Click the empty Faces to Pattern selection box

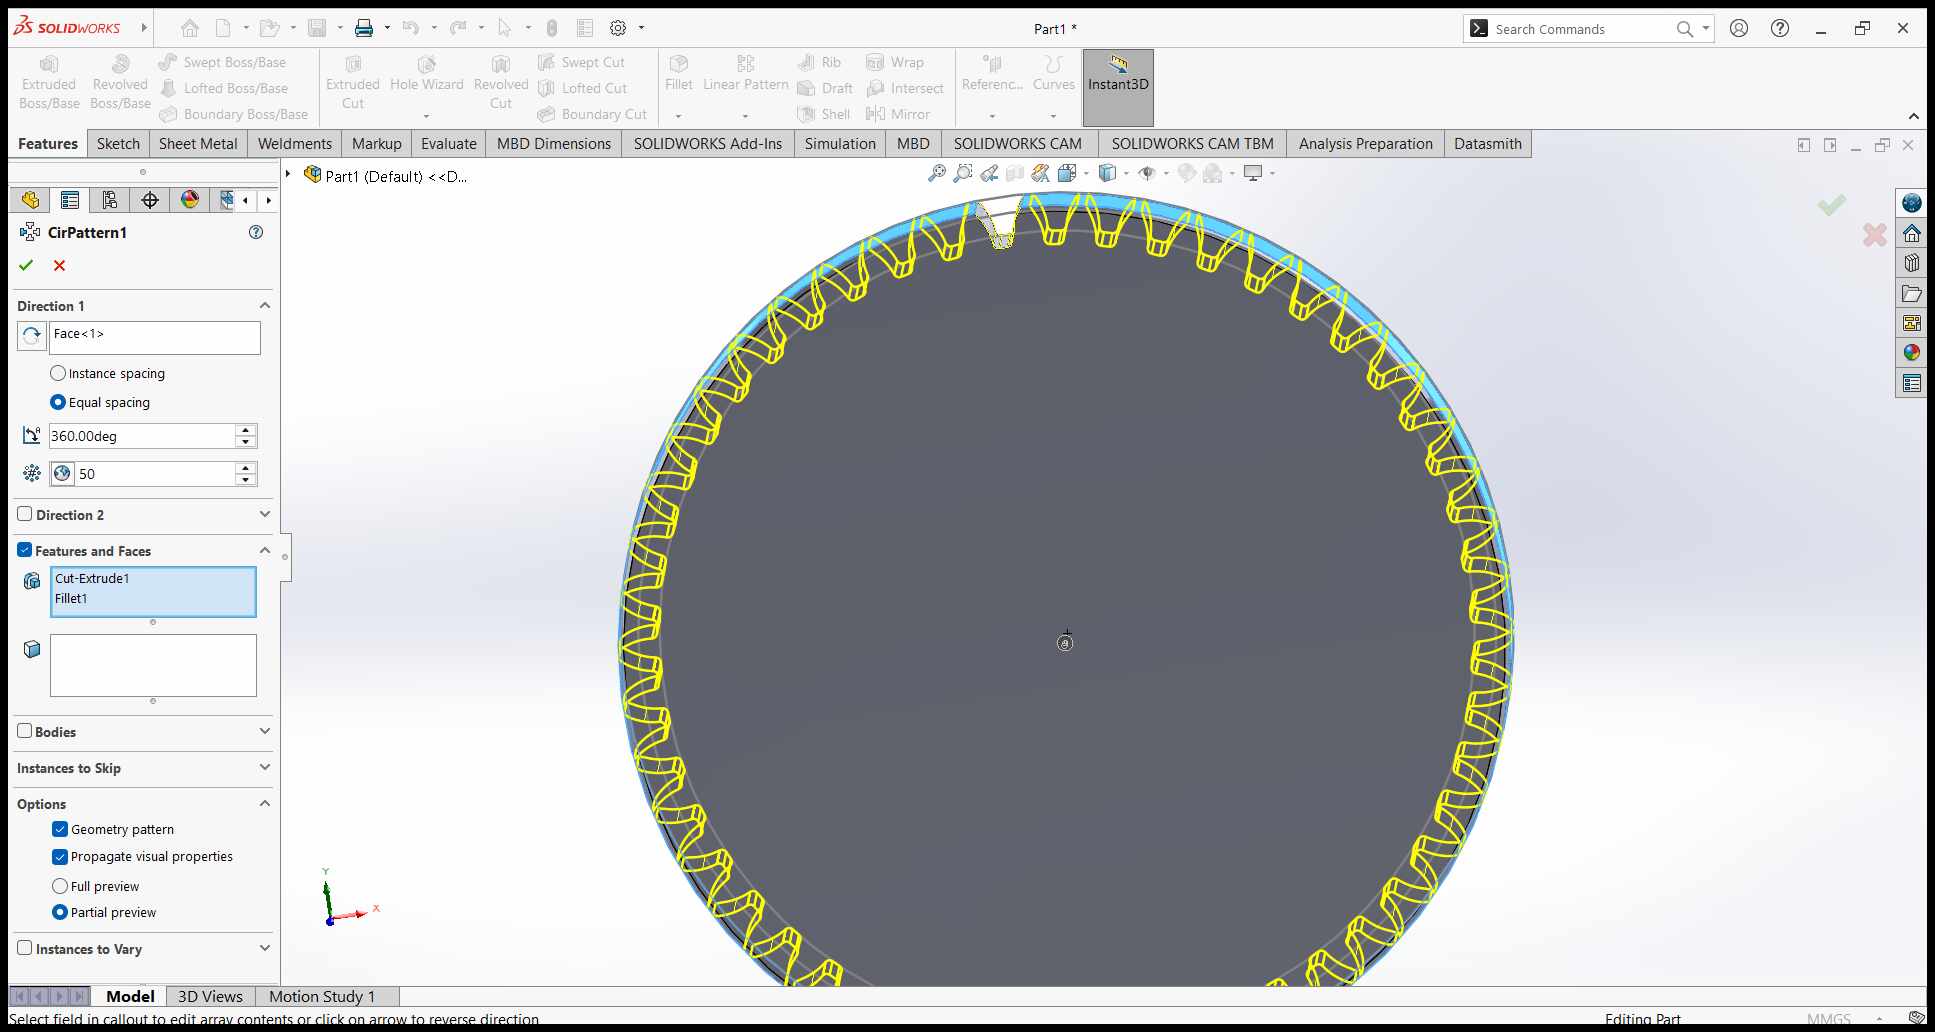tap(153, 665)
